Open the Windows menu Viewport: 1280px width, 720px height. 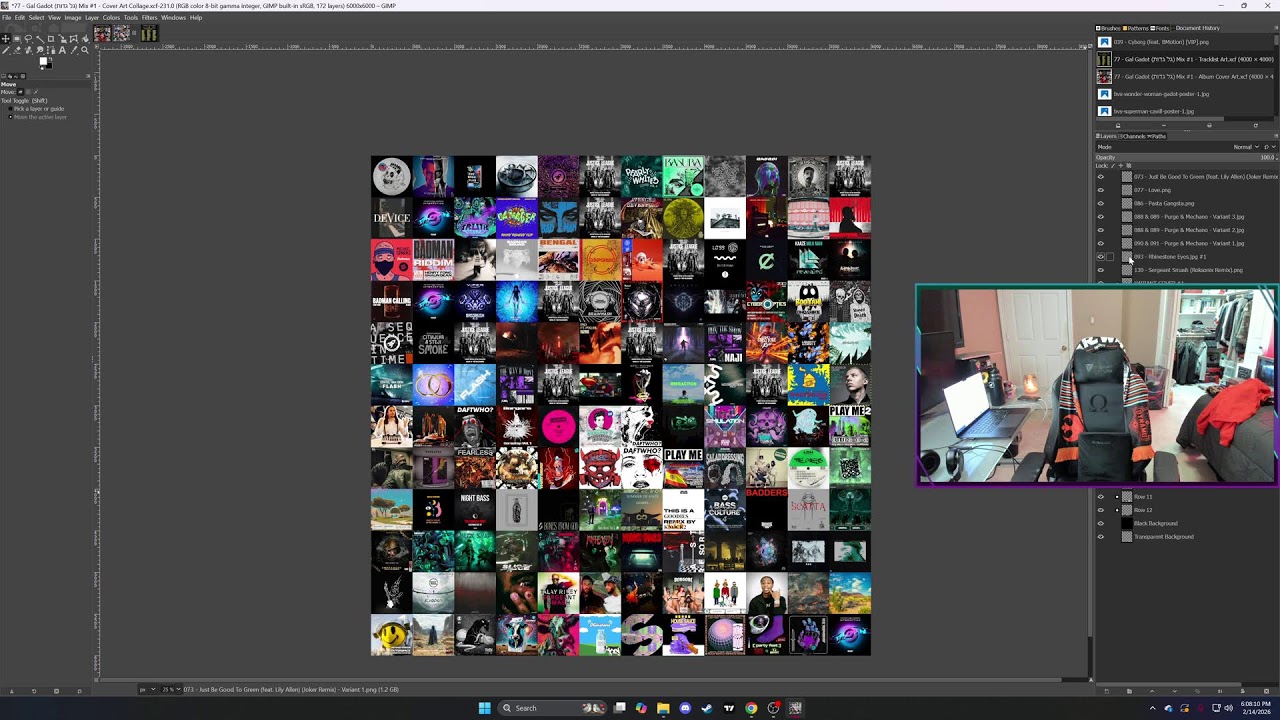173,17
